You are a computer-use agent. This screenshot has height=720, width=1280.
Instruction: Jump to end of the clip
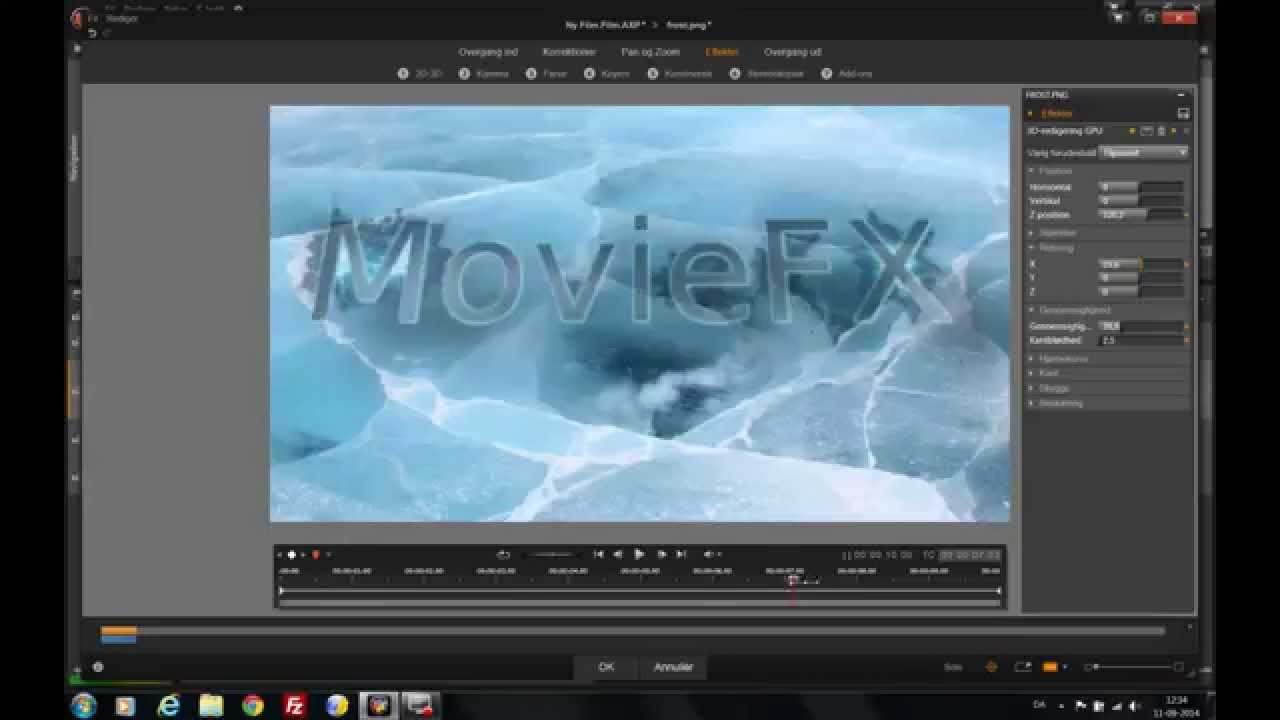tap(681, 554)
